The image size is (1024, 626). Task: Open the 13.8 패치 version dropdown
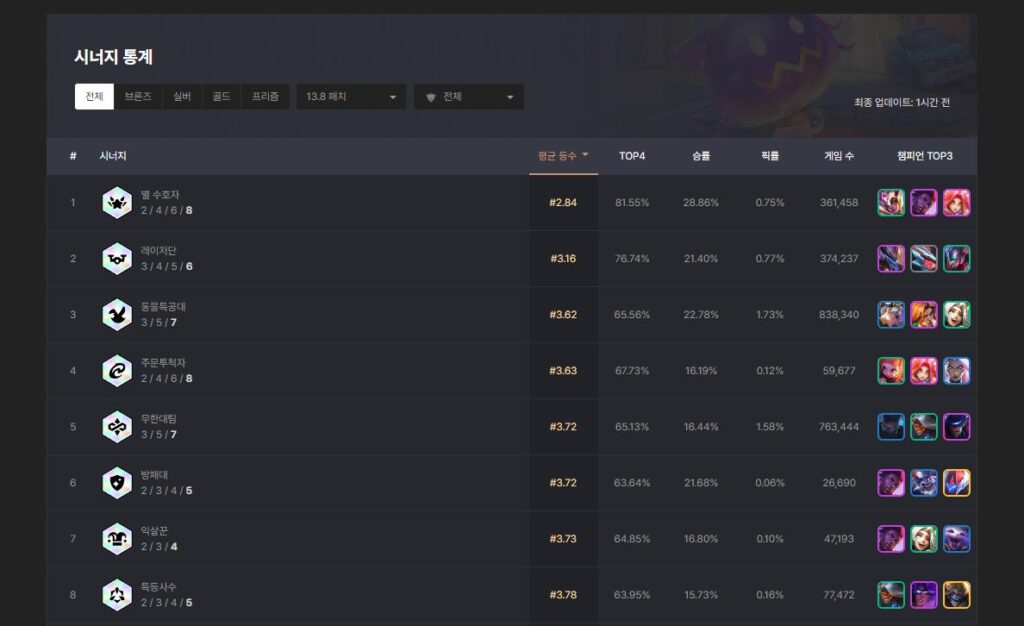[x=351, y=97]
